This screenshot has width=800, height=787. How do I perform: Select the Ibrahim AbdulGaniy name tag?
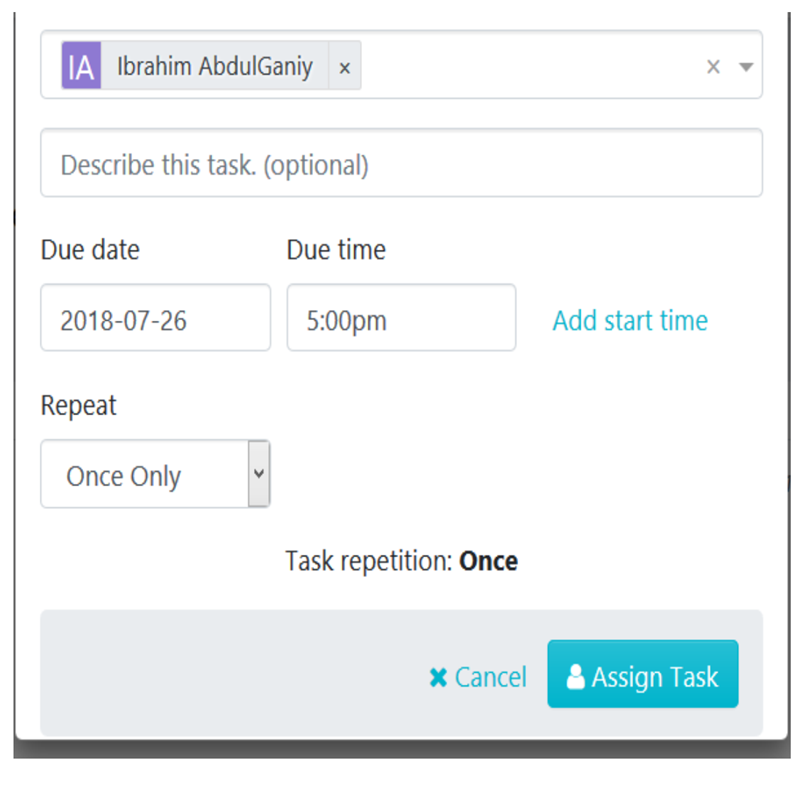click(x=215, y=66)
